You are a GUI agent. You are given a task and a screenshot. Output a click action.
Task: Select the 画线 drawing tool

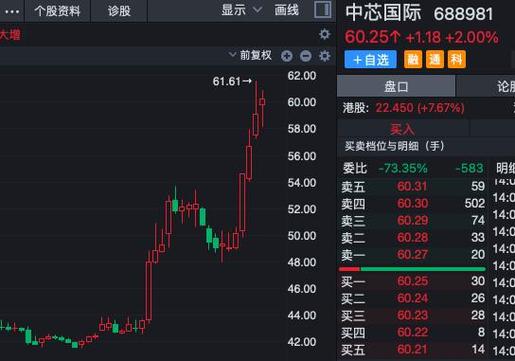point(286,10)
